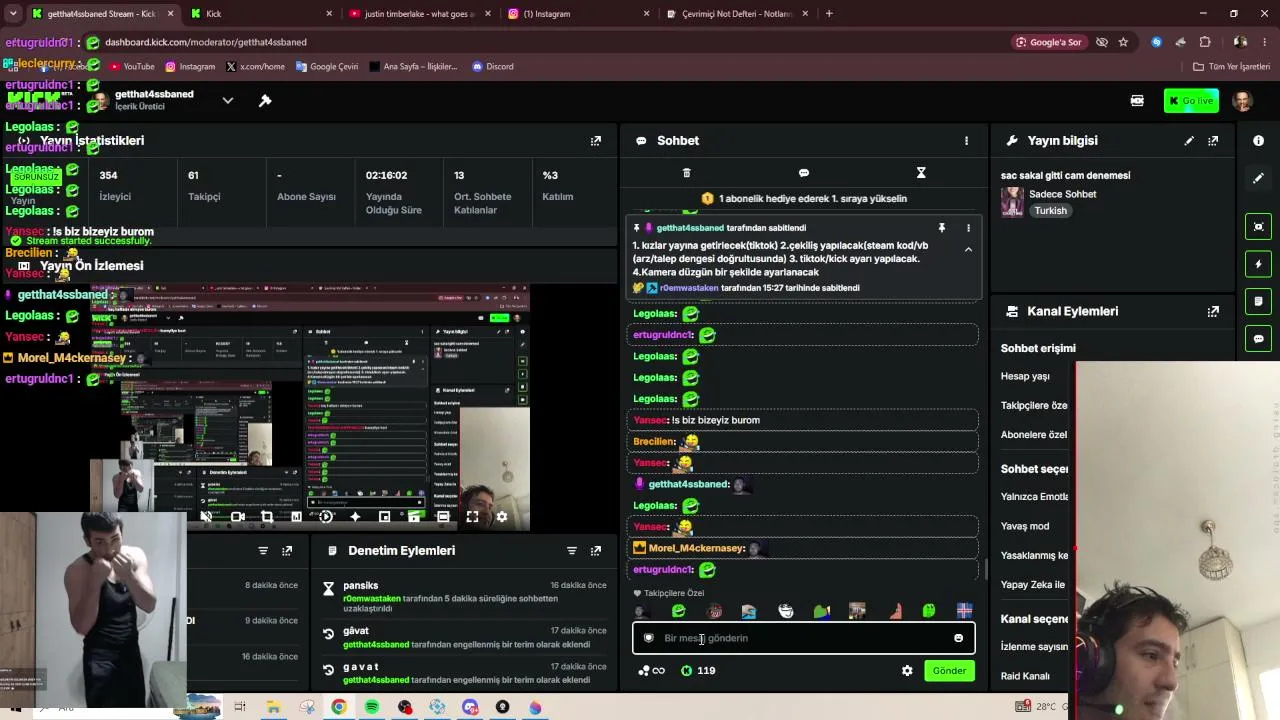
Task: Click the pin icon next to channel name
Action: click(265, 100)
